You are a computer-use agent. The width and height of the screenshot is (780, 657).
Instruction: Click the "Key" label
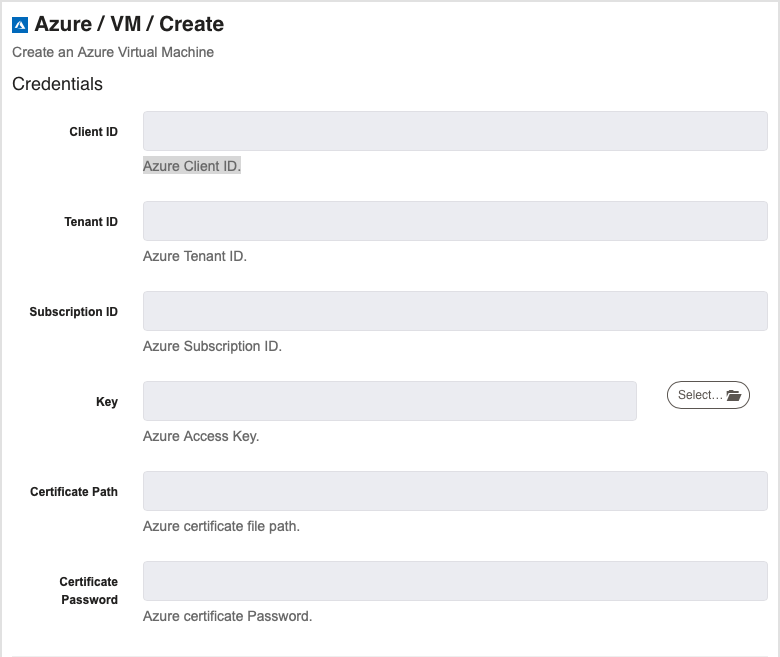pos(107,402)
